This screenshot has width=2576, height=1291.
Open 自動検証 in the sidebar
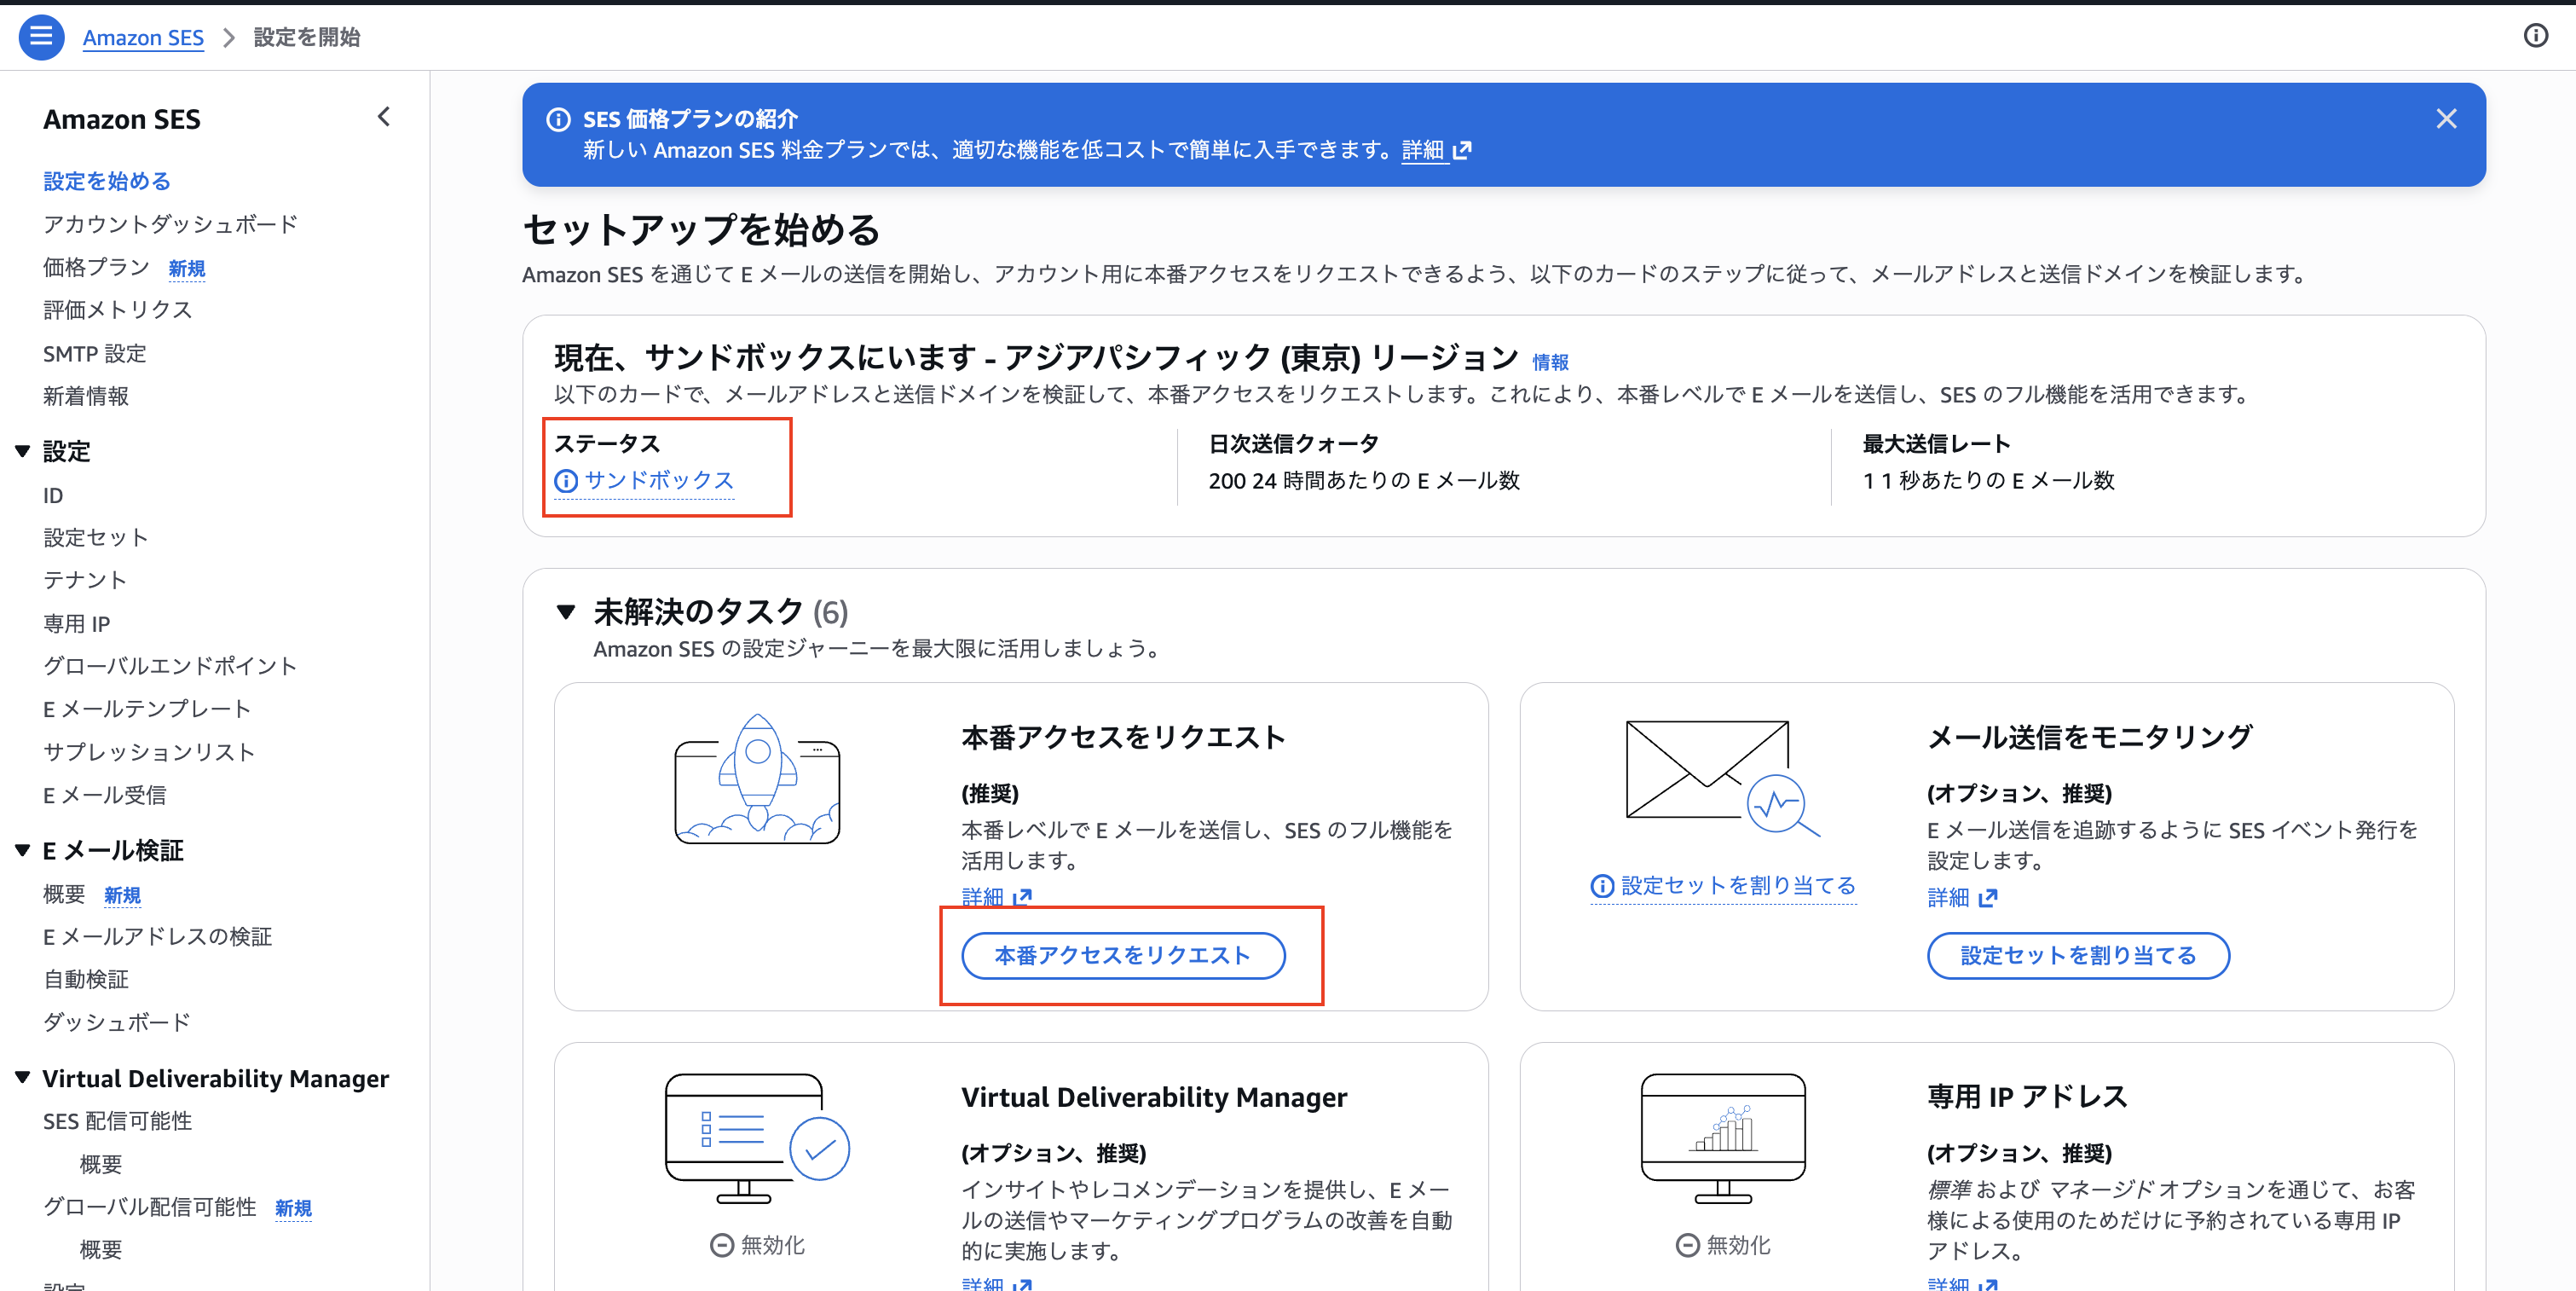pyautogui.click(x=86, y=979)
